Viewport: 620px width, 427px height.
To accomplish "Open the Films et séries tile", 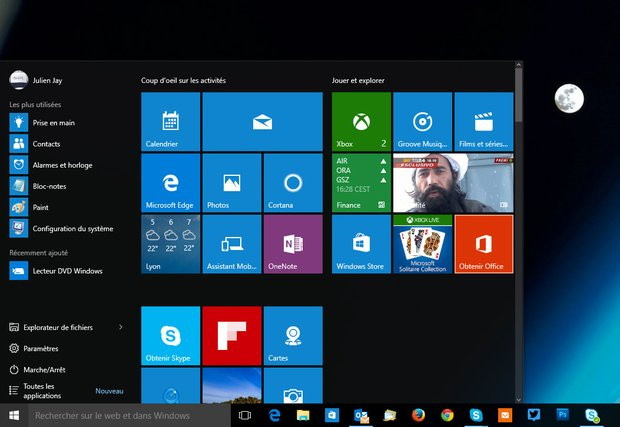I will click(484, 122).
